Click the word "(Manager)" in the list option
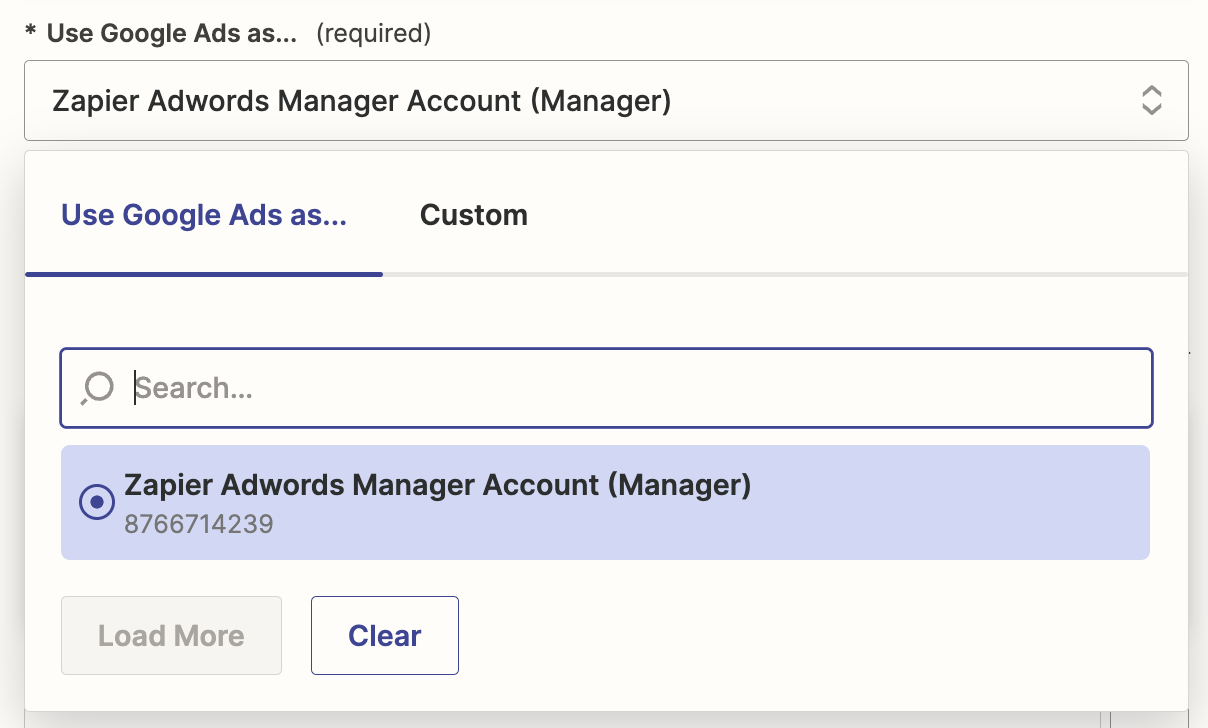 click(x=680, y=485)
